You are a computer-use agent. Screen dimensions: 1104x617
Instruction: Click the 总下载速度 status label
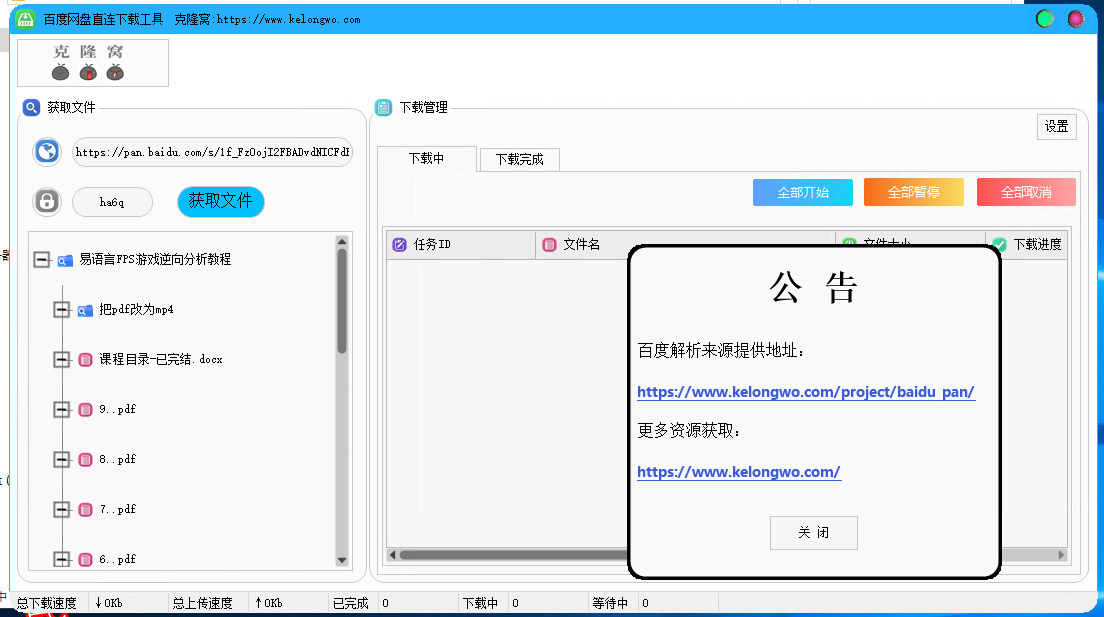pos(46,603)
